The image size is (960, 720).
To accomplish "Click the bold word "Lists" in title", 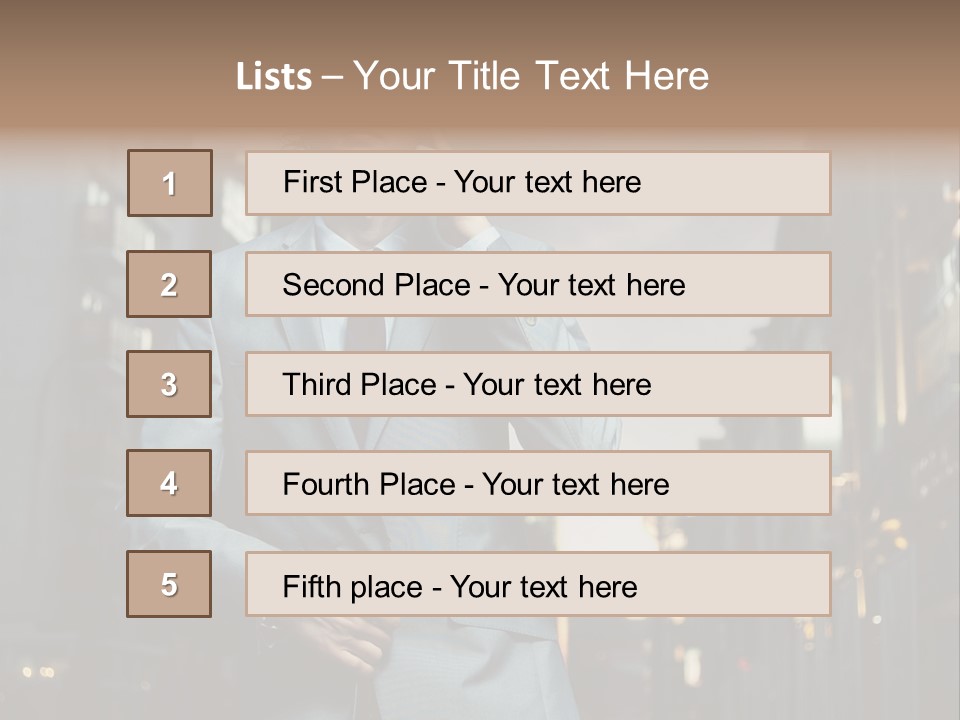I will pos(273,76).
